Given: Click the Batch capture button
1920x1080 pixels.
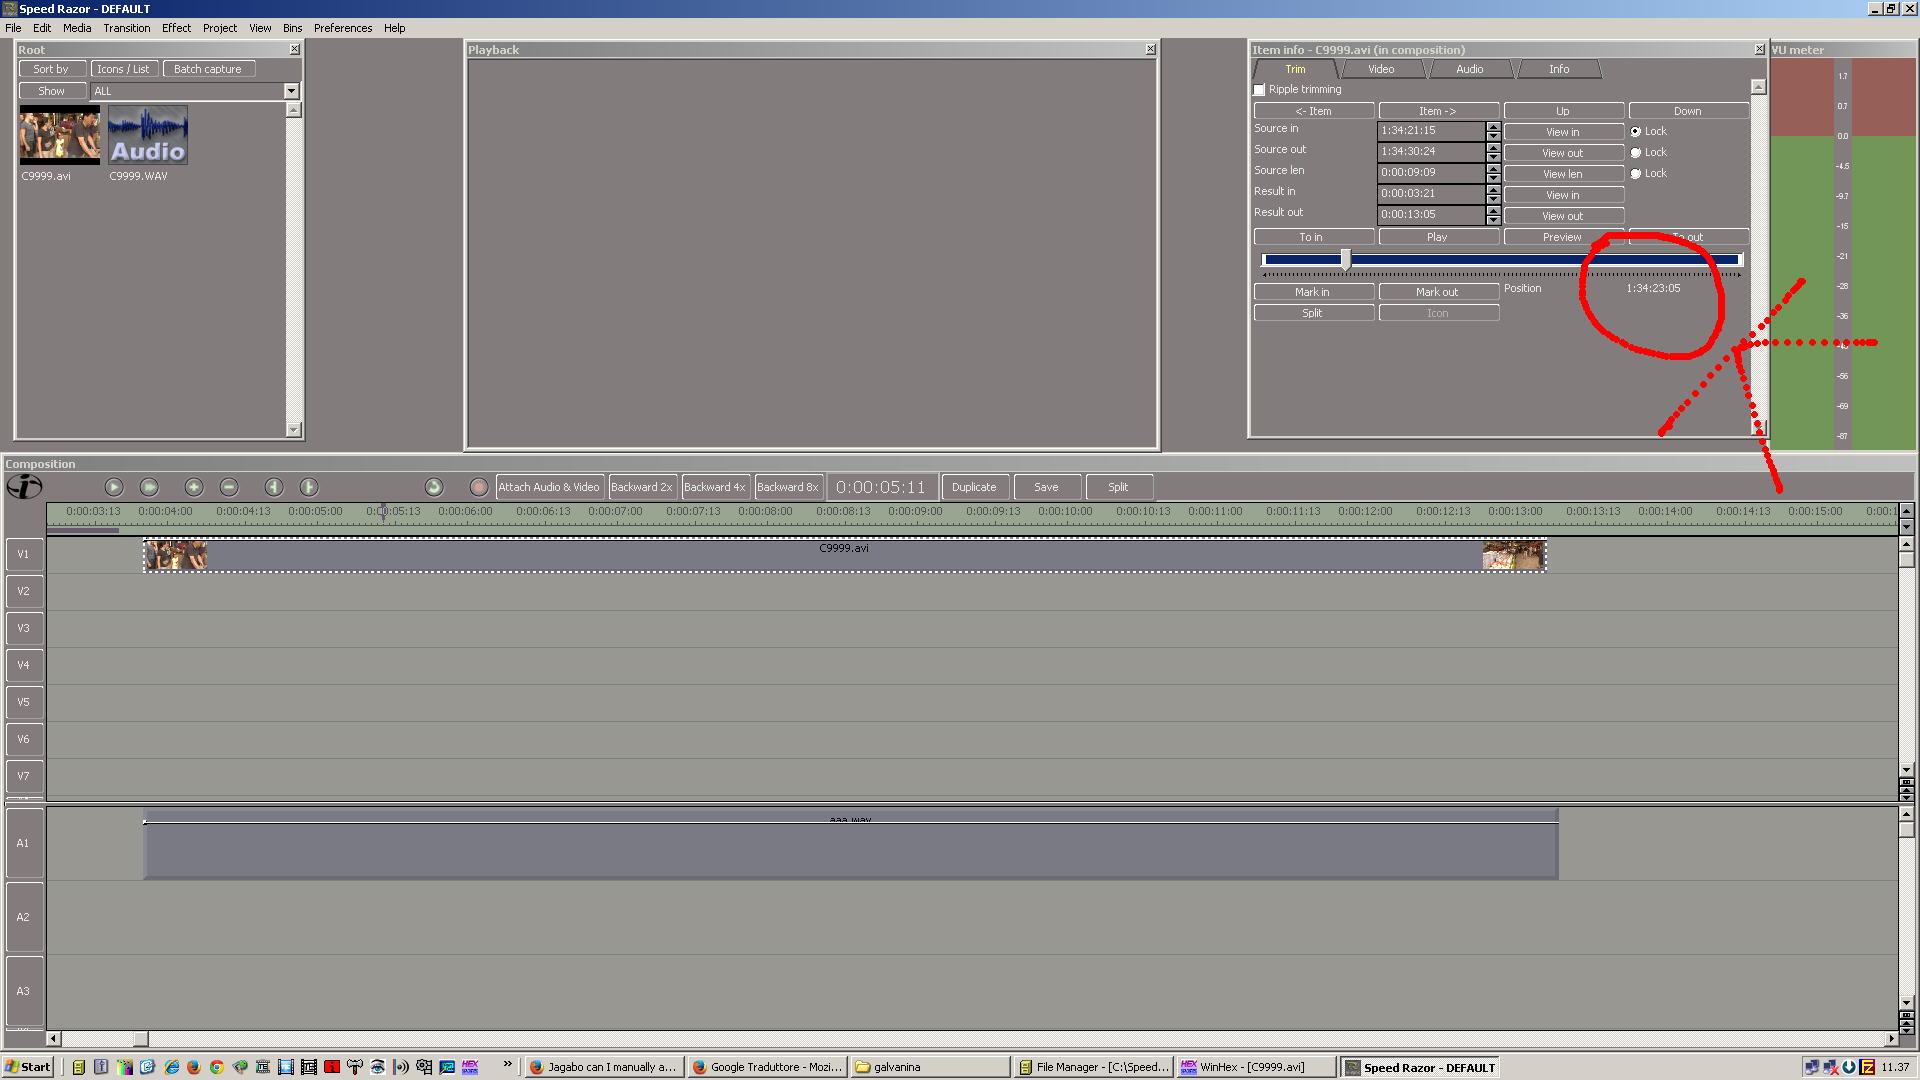Looking at the screenshot, I should point(207,69).
